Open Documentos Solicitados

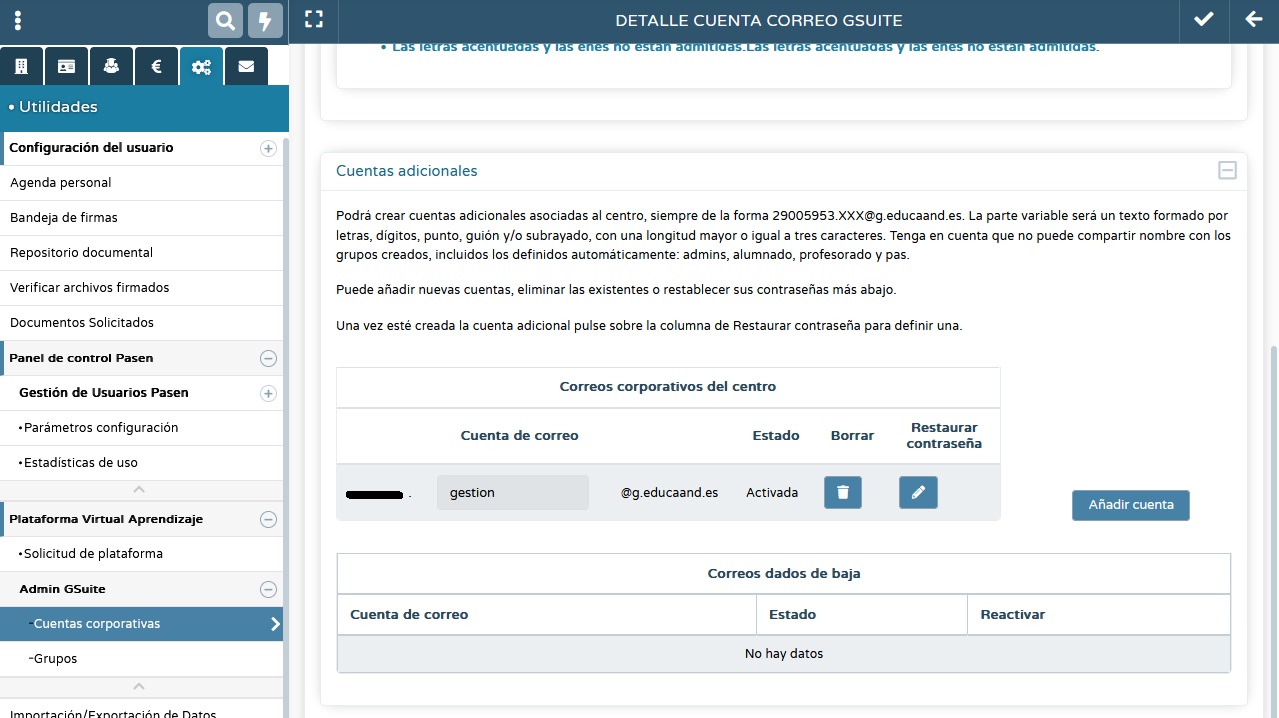coord(141,323)
